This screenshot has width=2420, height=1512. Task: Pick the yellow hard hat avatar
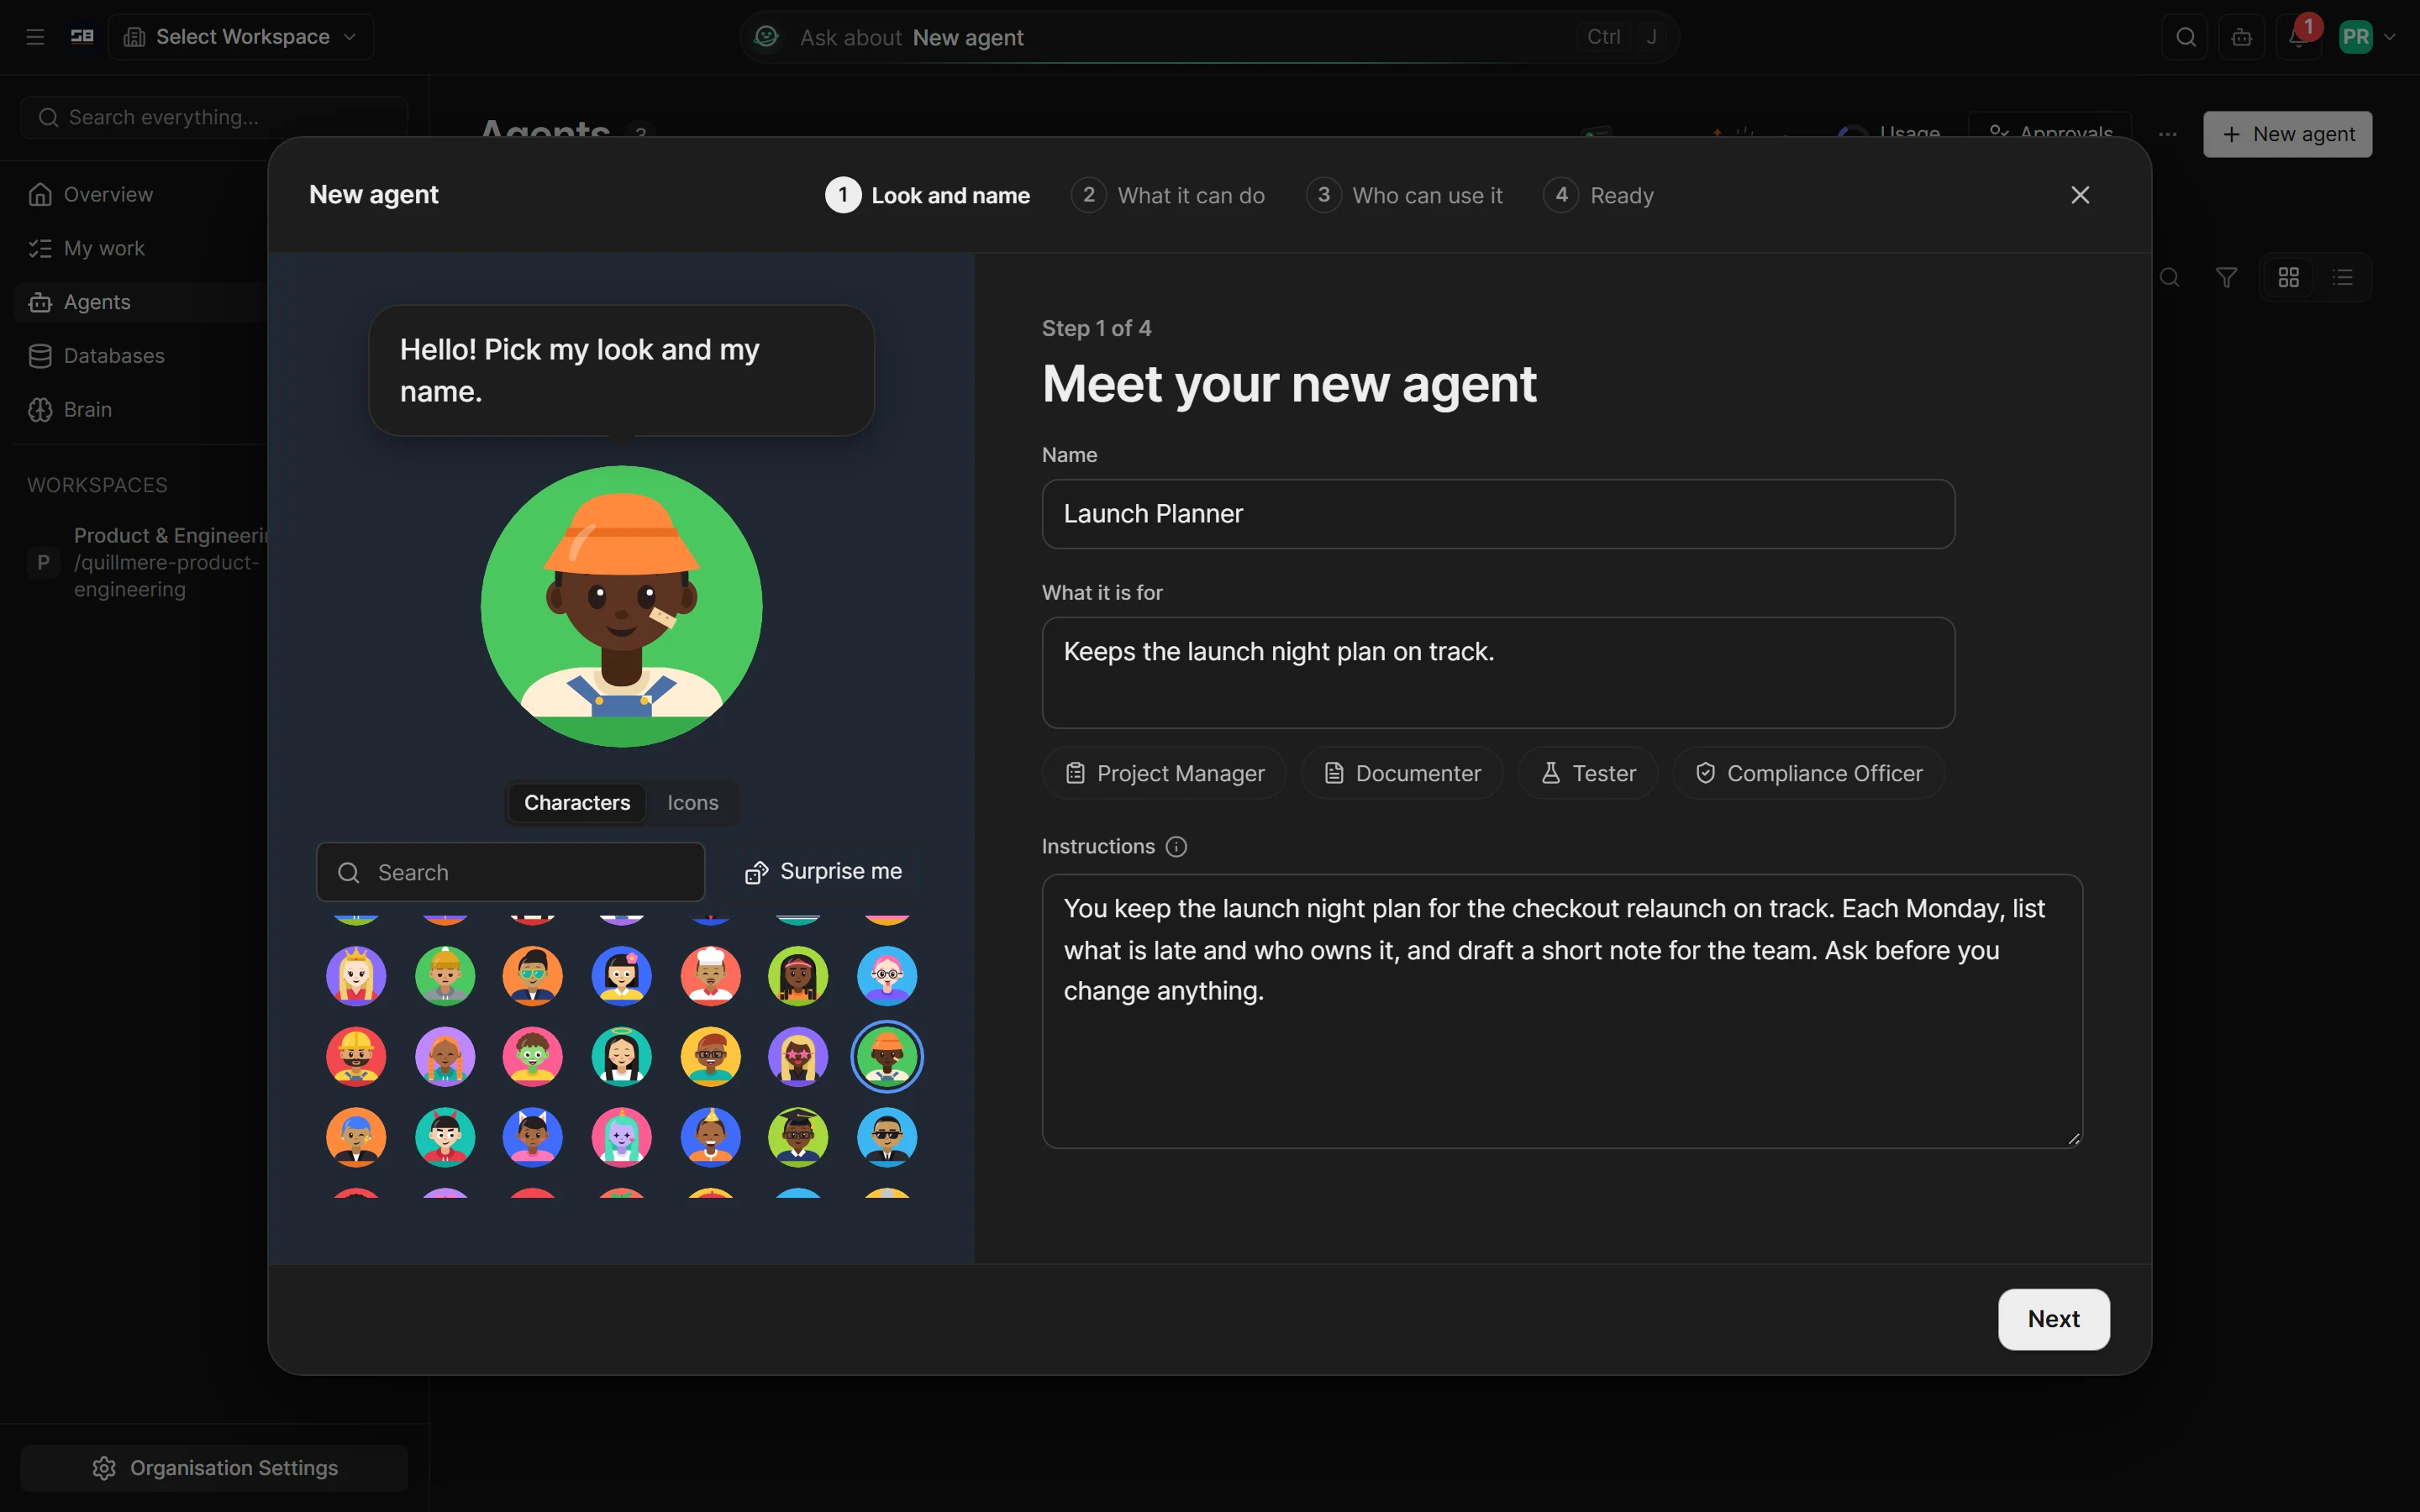click(x=356, y=1057)
